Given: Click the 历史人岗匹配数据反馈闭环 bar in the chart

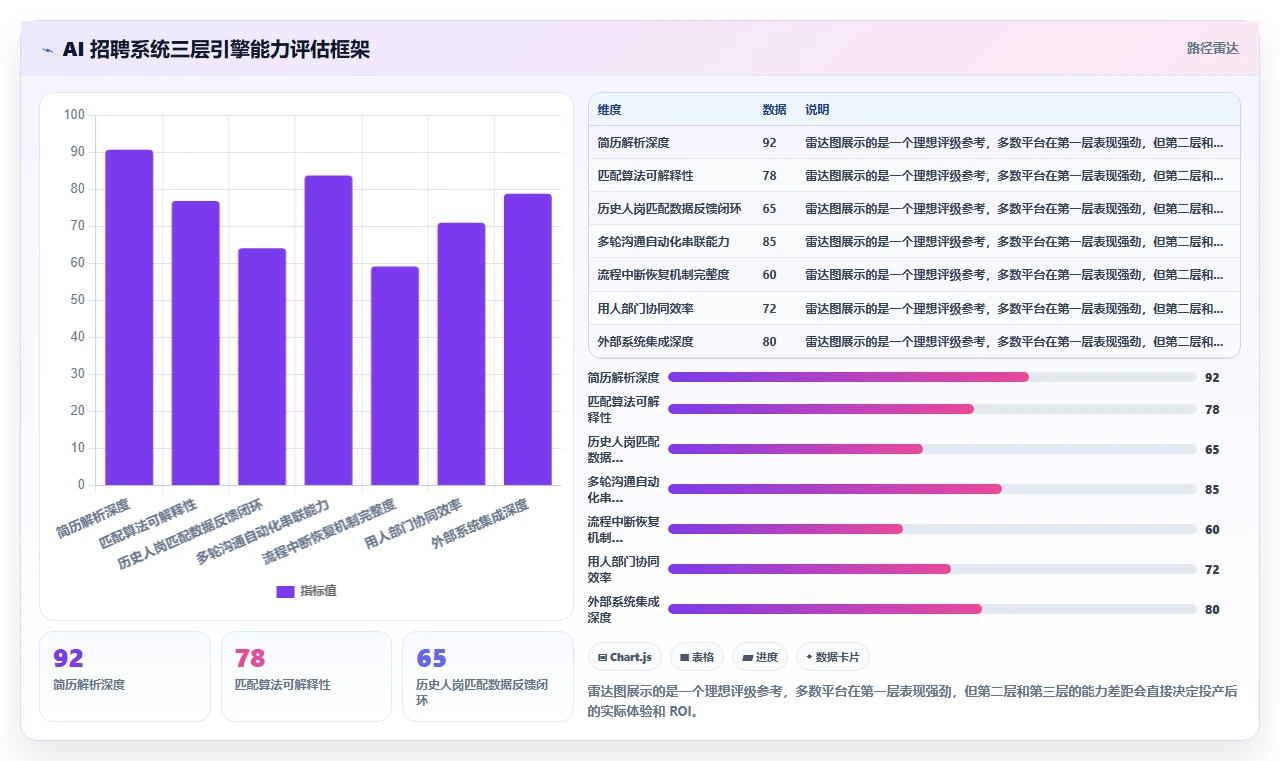Looking at the screenshot, I should [x=262, y=367].
